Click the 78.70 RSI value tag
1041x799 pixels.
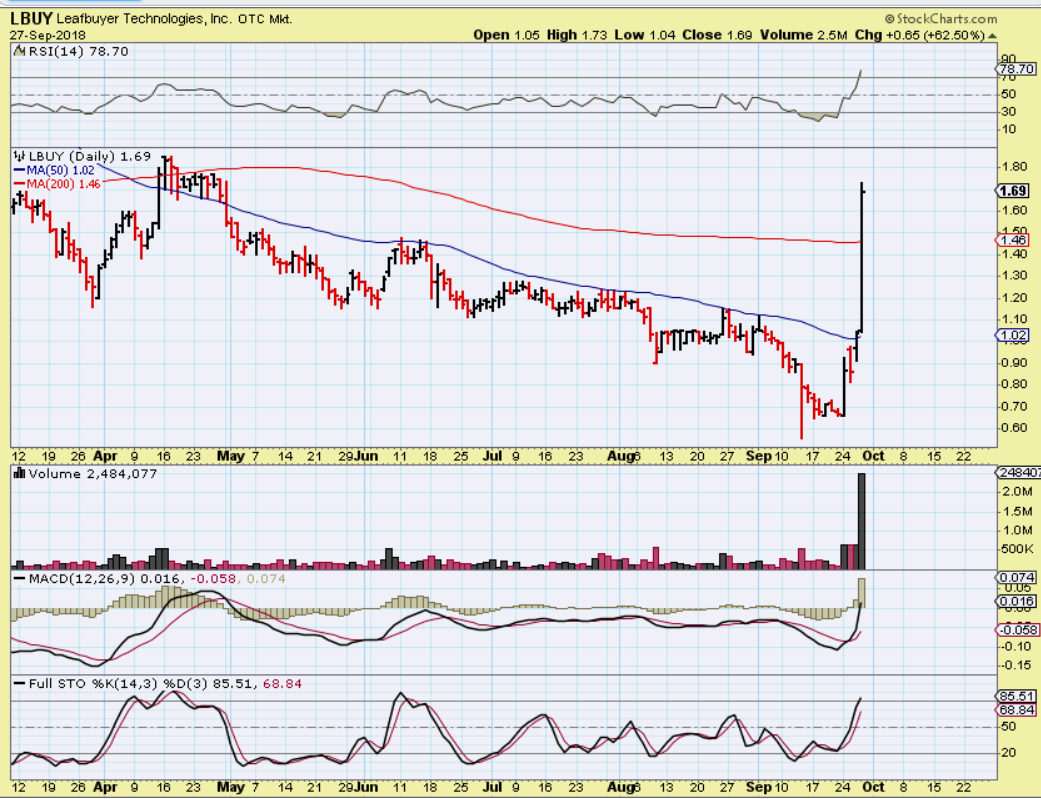coord(1016,69)
